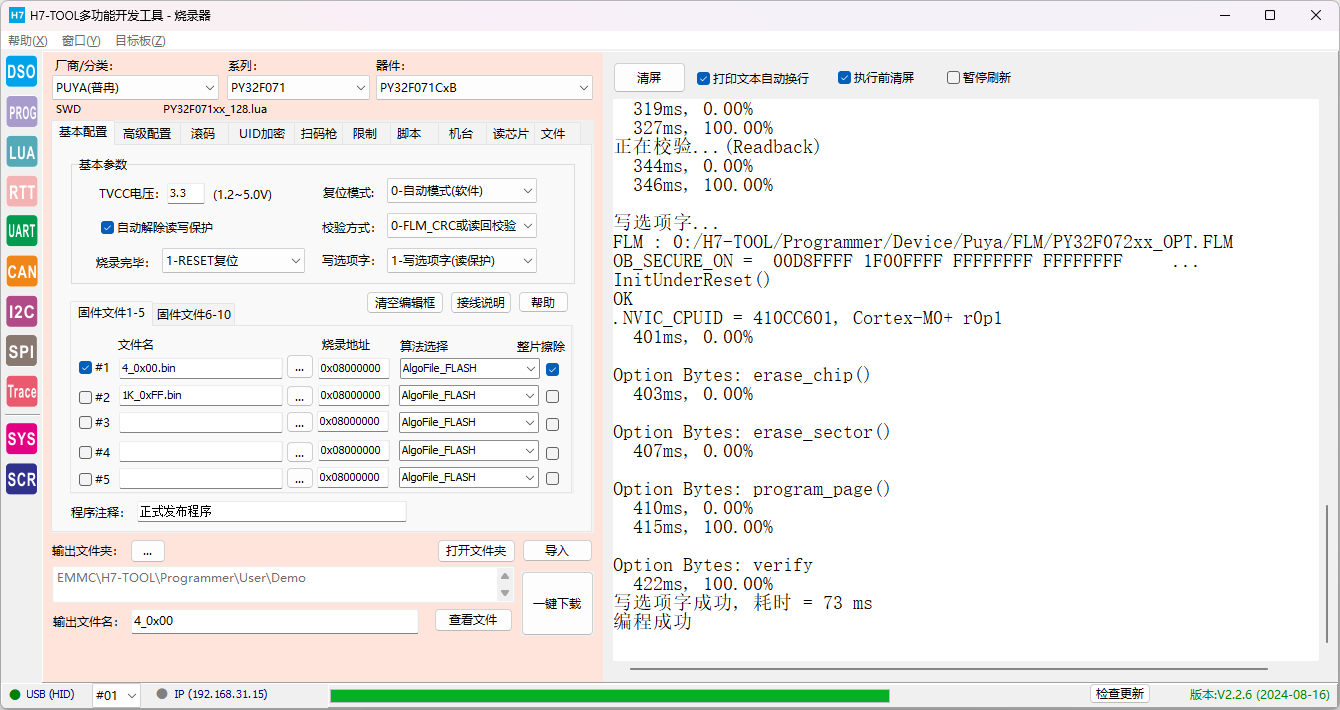The height and width of the screenshot is (710, 1340).
Task: Open the RTT viewer sidebar icon
Action: coord(21,192)
